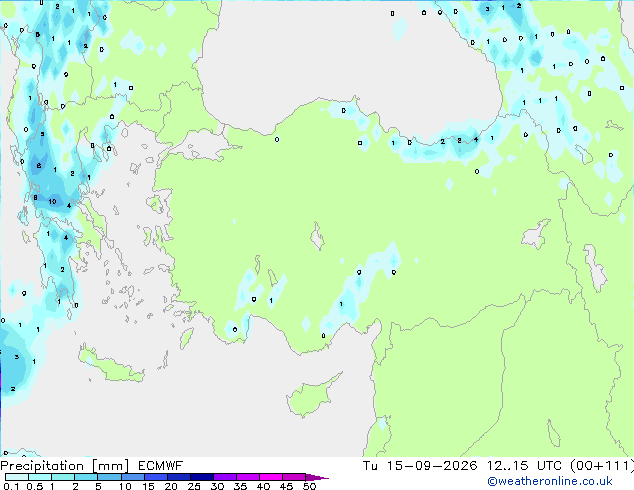Click the island of Cyprus on the map
Viewport: 634px width, 490px height.
311,395
